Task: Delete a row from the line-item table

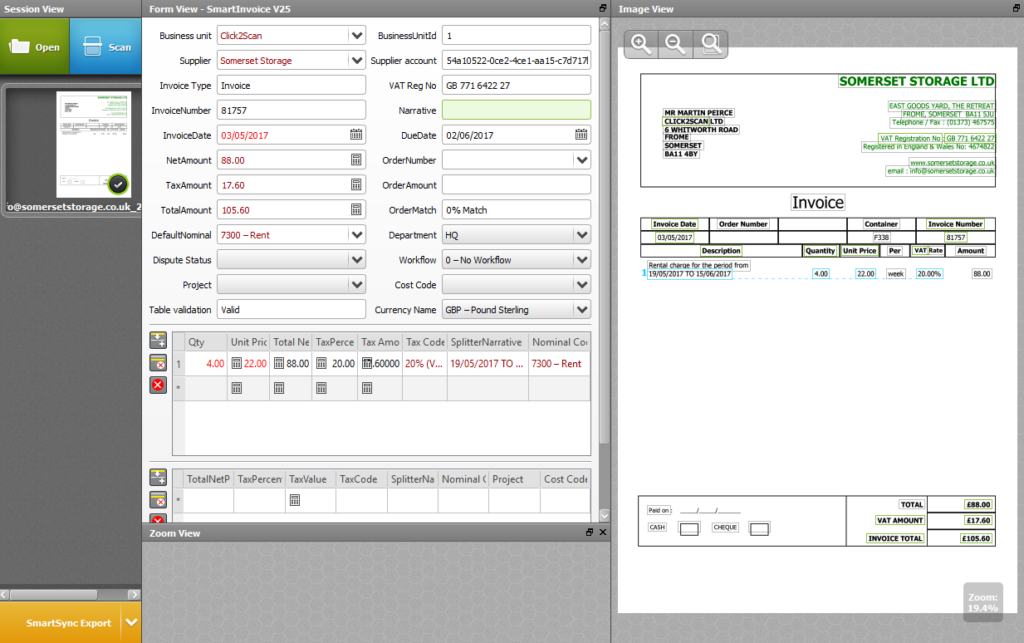Action: pyautogui.click(x=158, y=363)
